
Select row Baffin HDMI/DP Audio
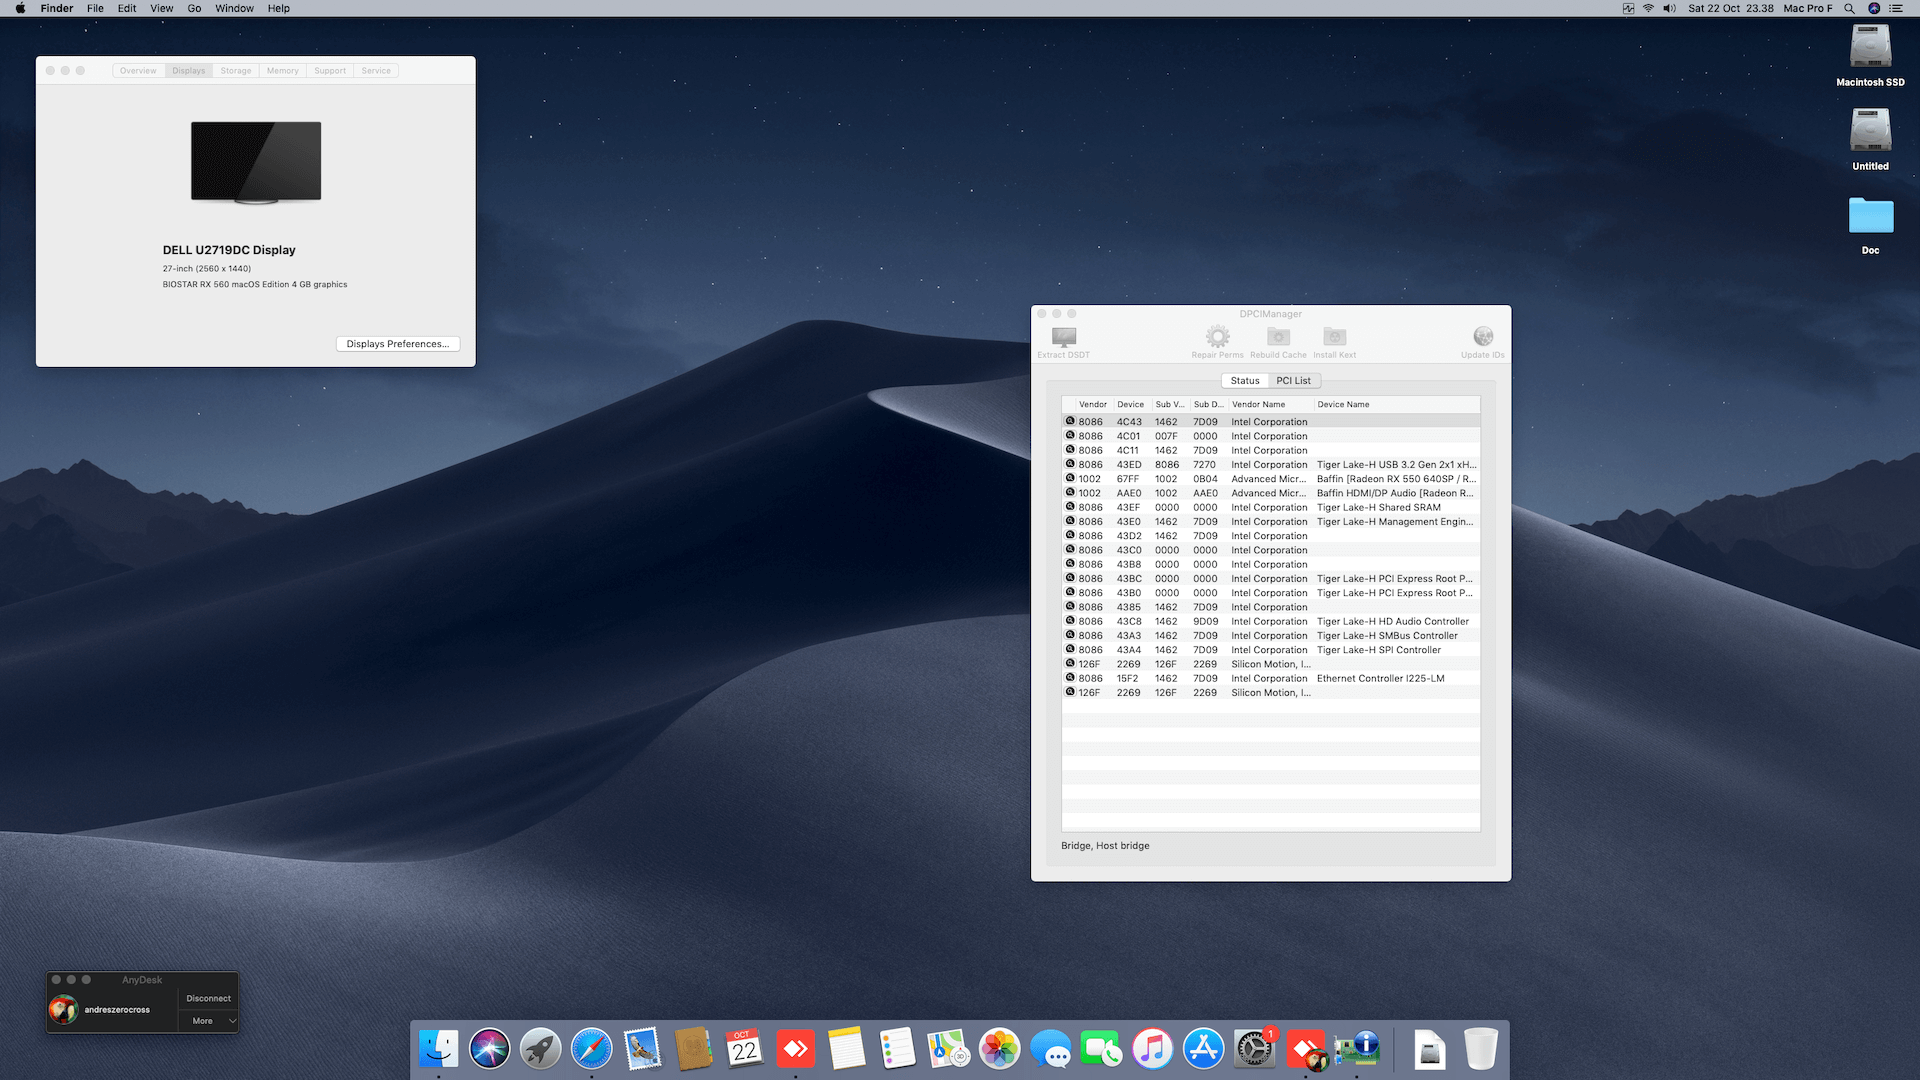click(1271, 493)
